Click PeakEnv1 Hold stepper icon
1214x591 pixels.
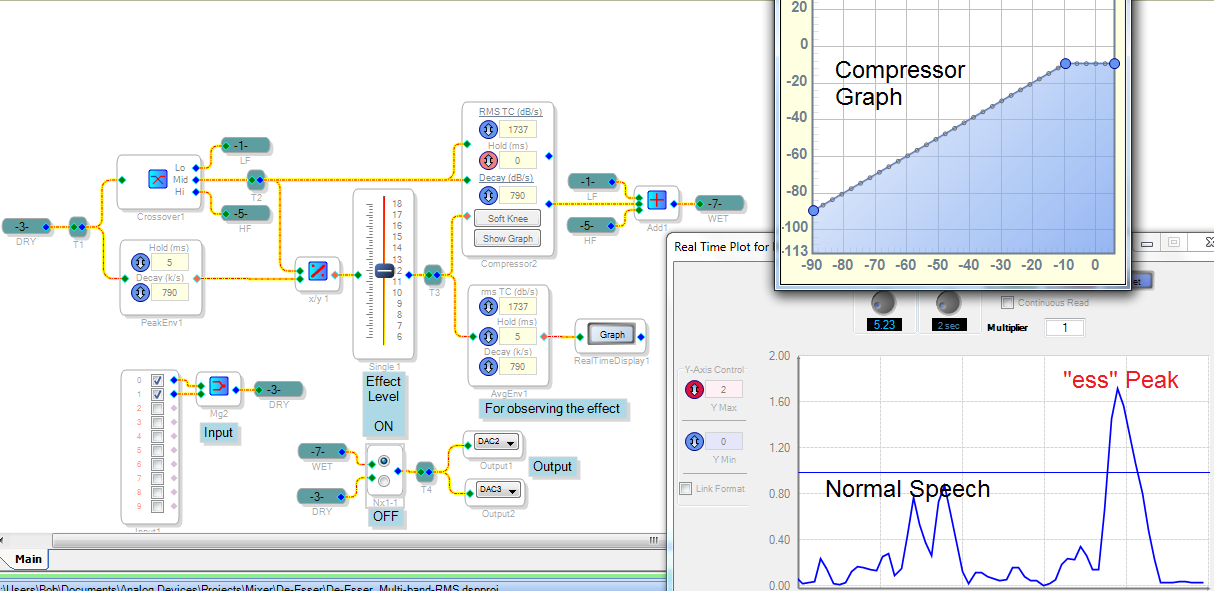click(140, 261)
